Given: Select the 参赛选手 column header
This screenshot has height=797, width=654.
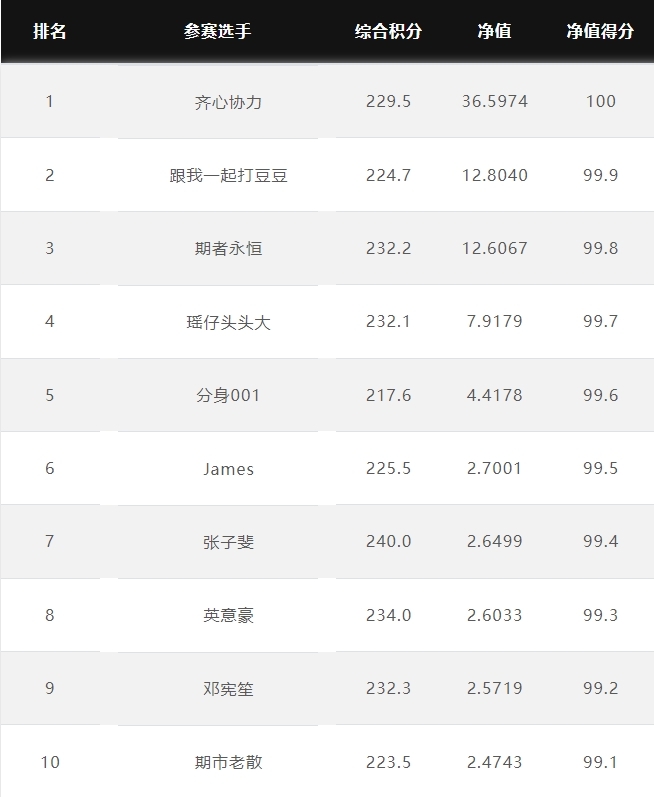Looking at the screenshot, I should (x=217, y=32).
